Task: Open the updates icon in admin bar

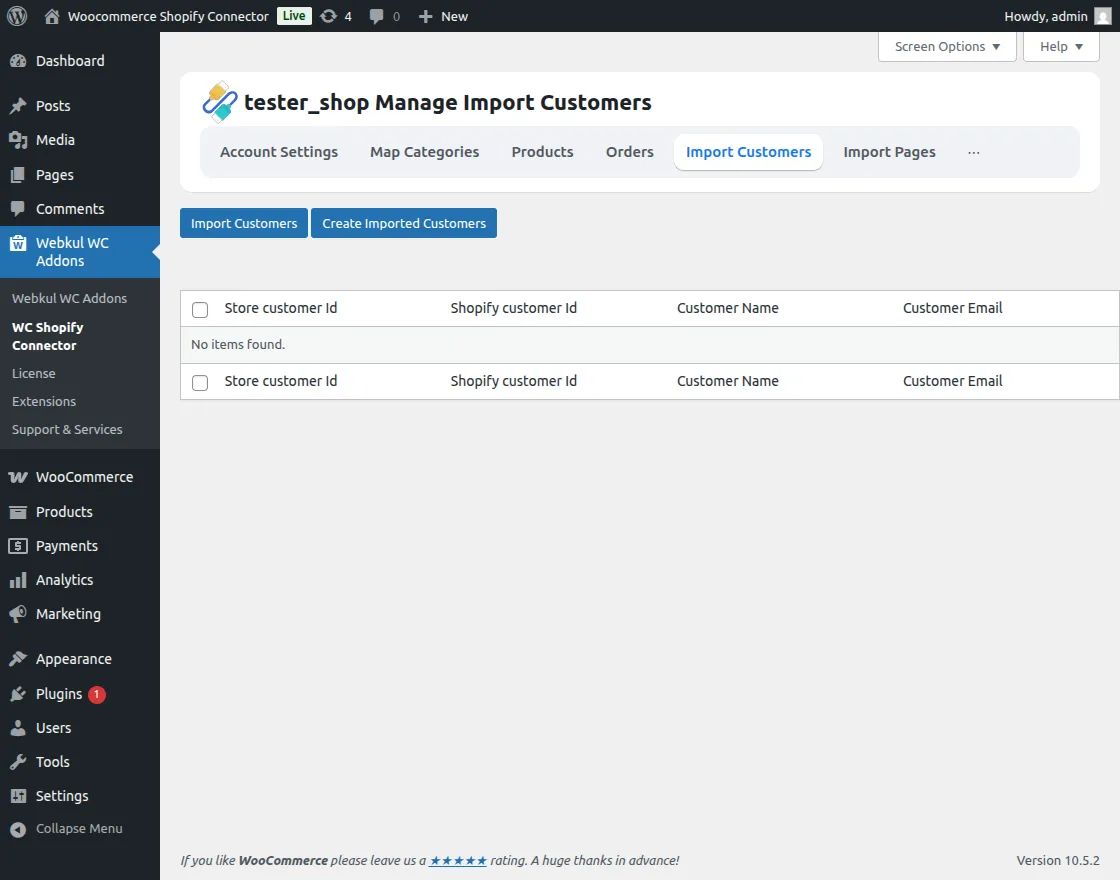Action: (329, 16)
